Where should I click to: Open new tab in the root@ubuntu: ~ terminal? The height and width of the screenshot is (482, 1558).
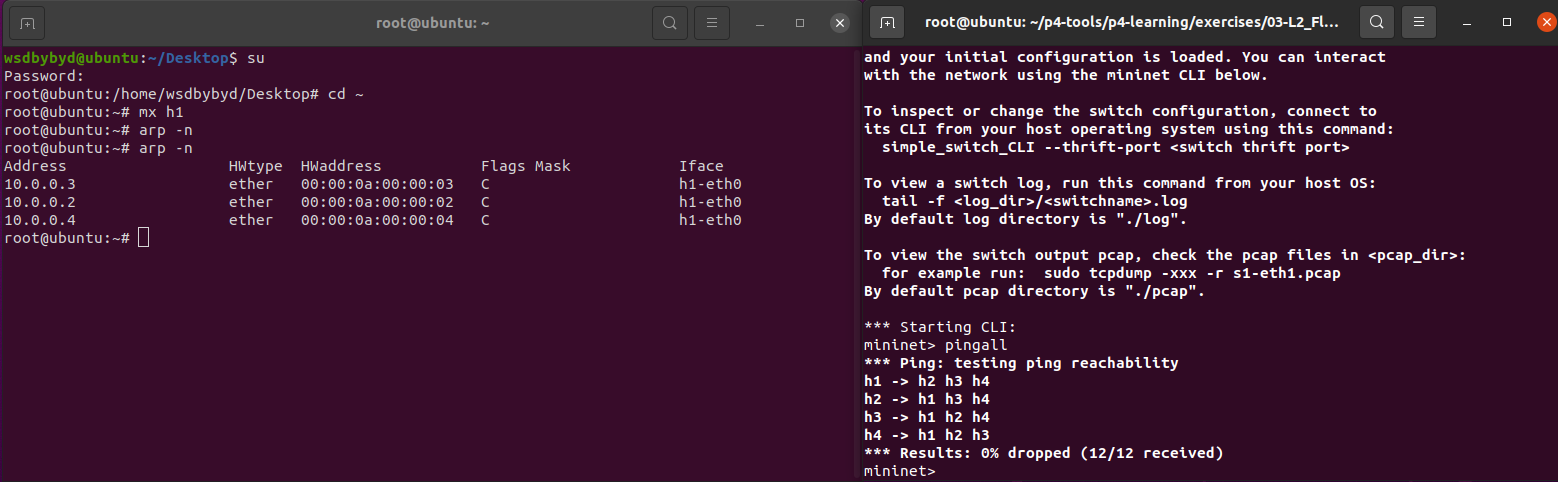click(27, 22)
